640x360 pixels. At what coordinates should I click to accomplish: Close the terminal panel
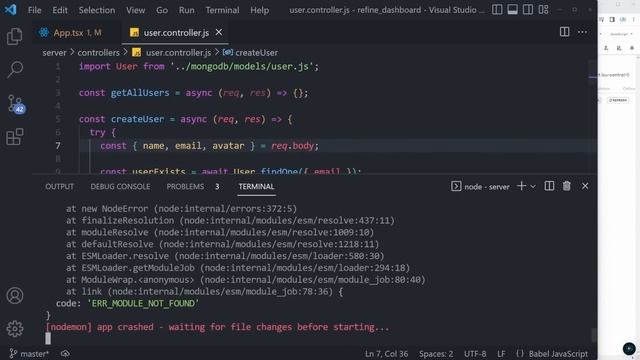[585, 186]
